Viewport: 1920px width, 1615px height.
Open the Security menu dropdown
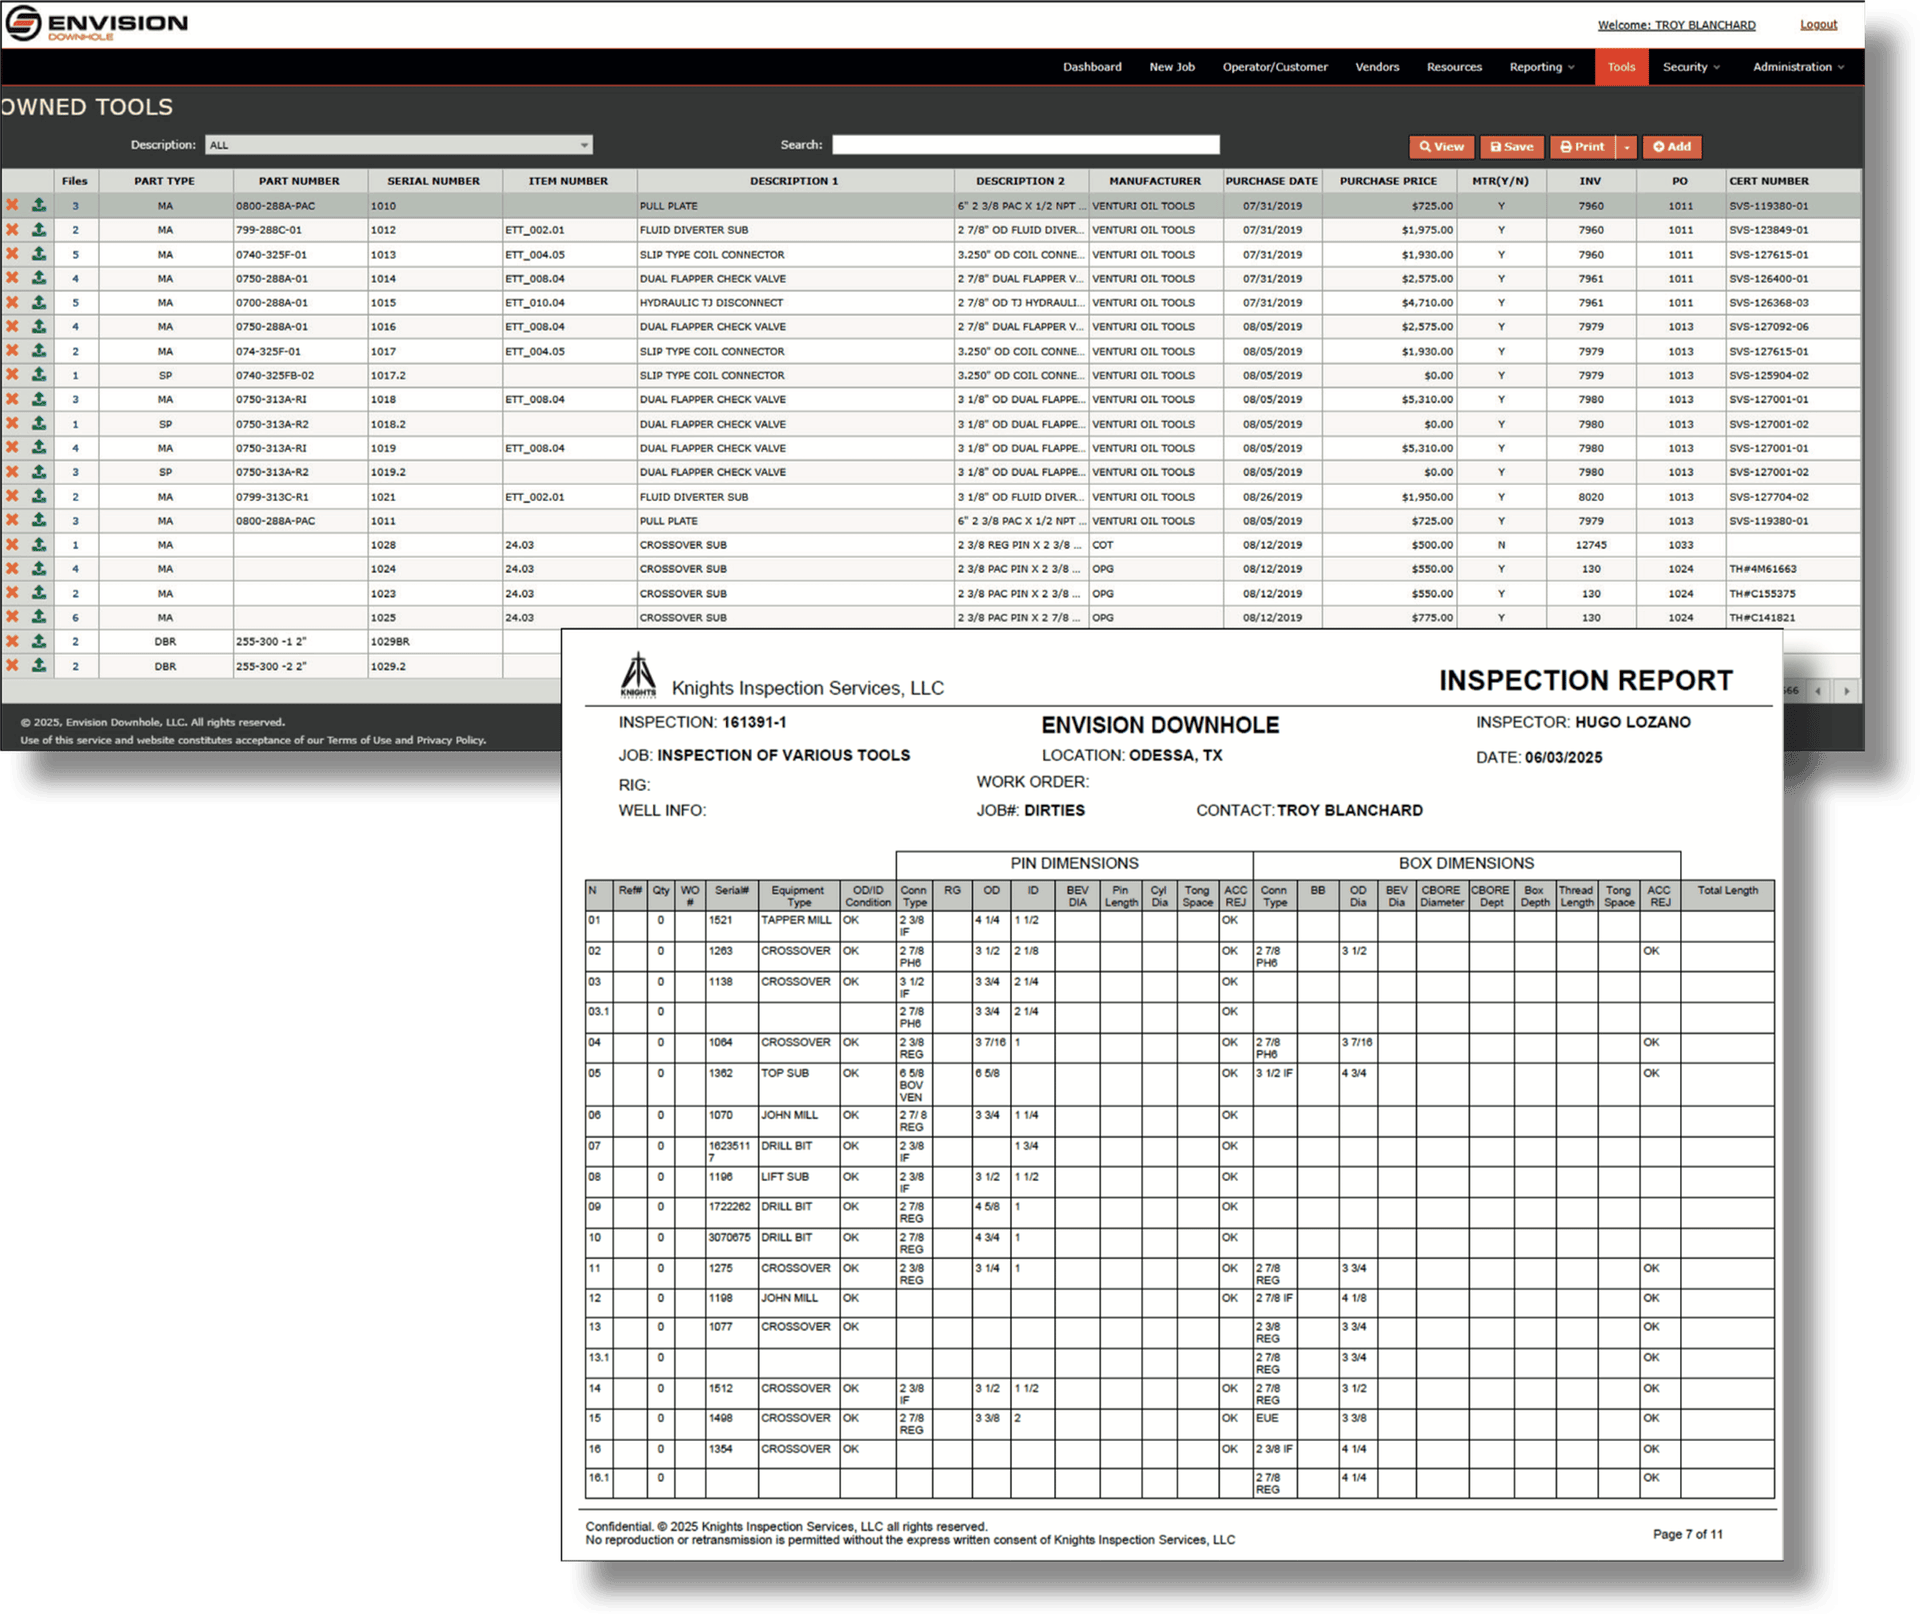[1690, 67]
